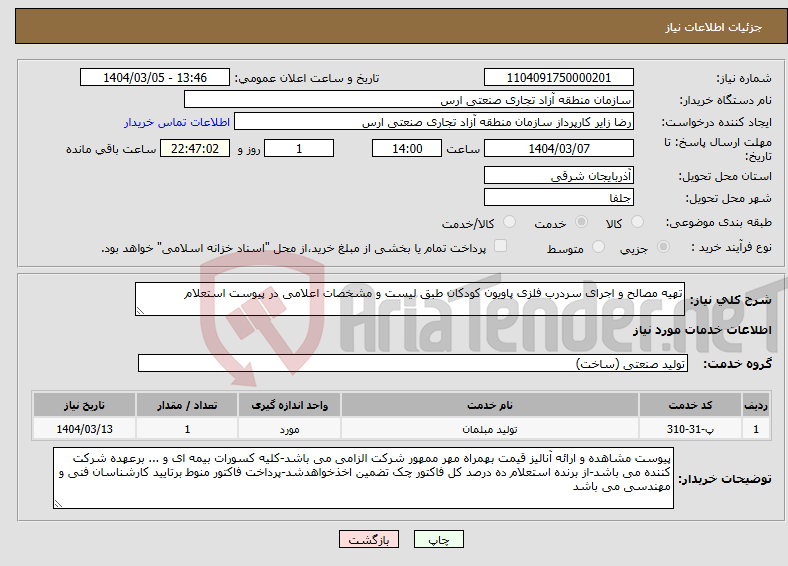
Task: Toggle the اسناد خزانه اسلامی payment checkbox
Action: [500, 245]
